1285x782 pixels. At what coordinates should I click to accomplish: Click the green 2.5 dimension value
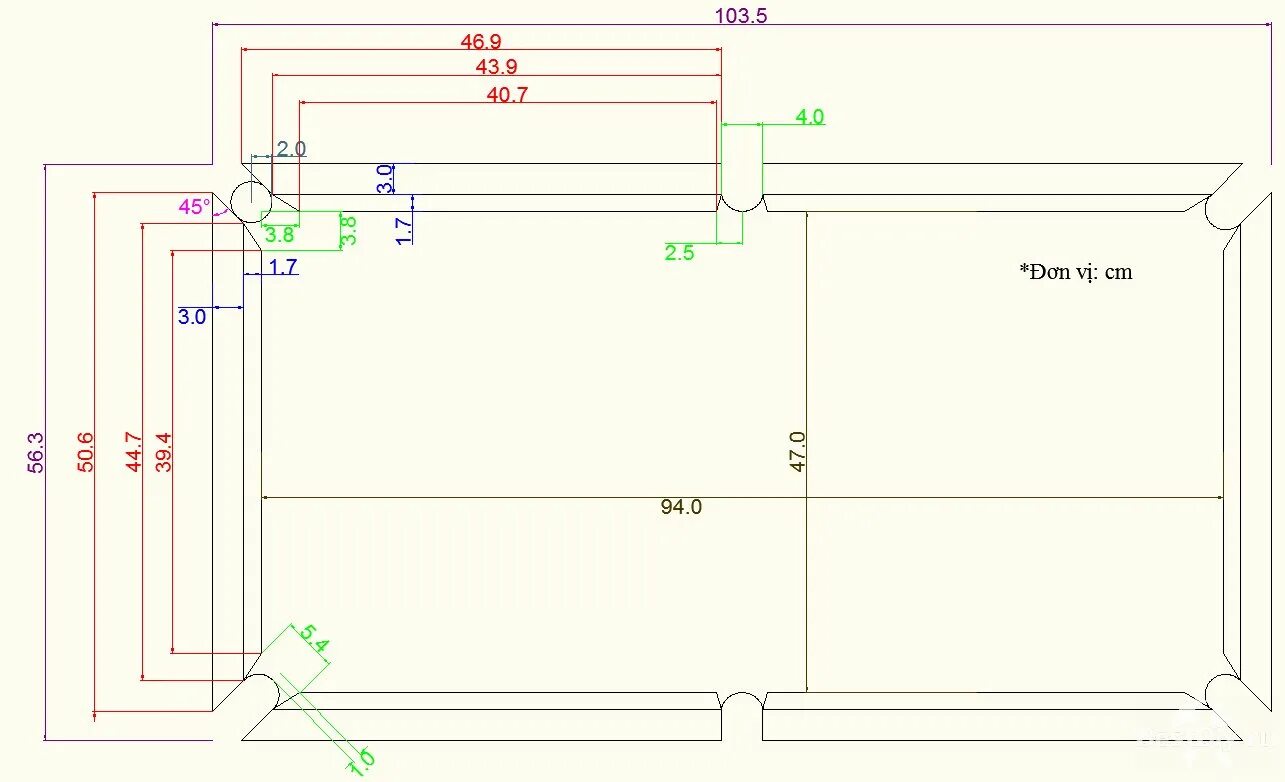click(679, 253)
